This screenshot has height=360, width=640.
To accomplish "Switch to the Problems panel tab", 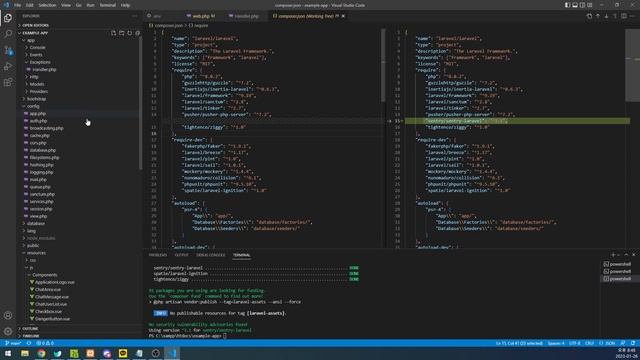I will 158,255.
